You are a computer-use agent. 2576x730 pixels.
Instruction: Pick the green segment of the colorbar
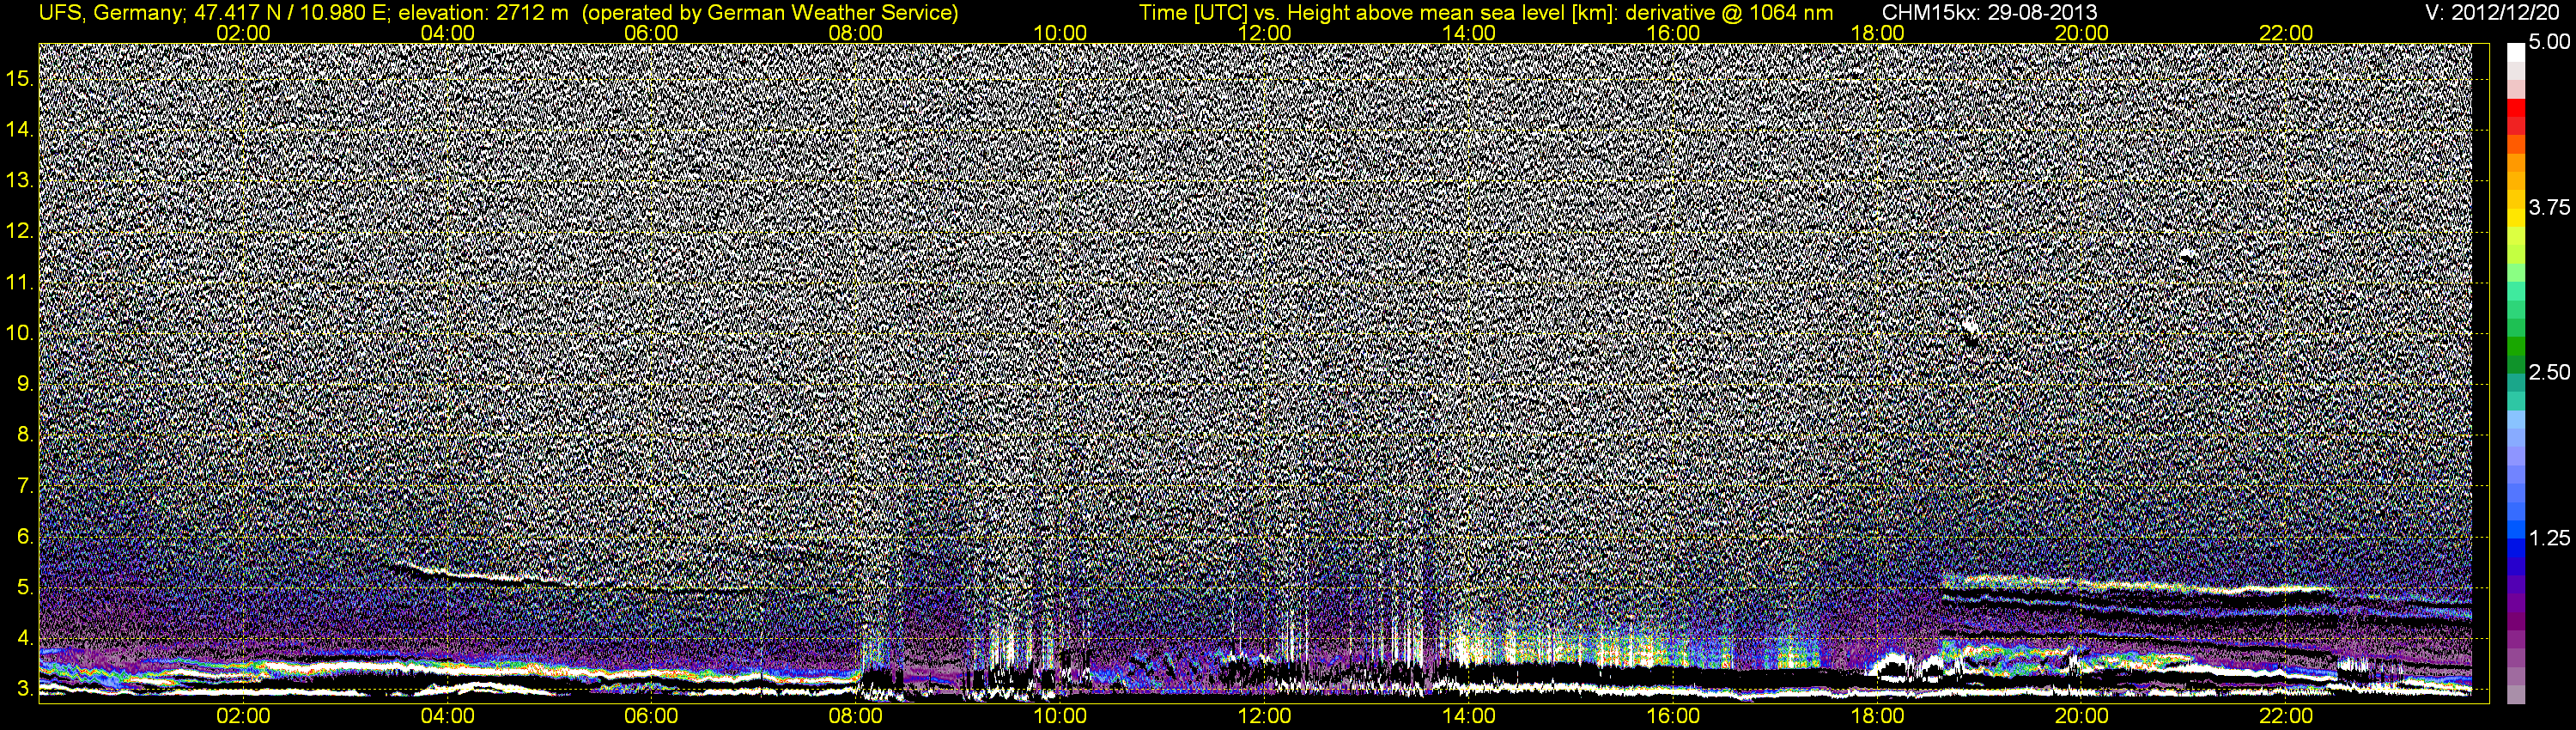click(x=2516, y=345)
